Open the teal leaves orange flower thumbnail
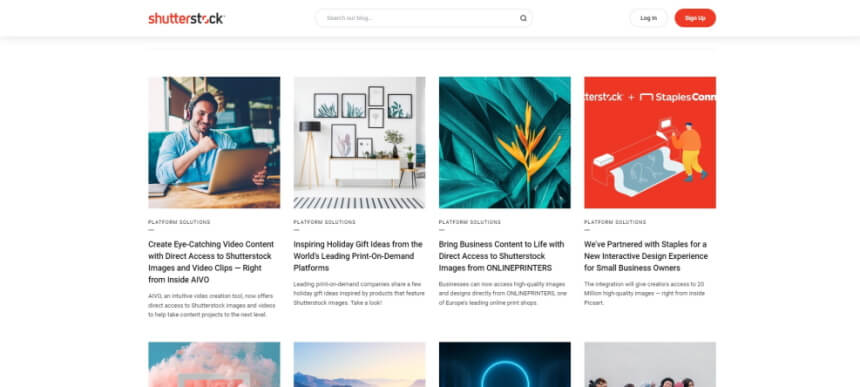860x387 pixels. (505, 143)
